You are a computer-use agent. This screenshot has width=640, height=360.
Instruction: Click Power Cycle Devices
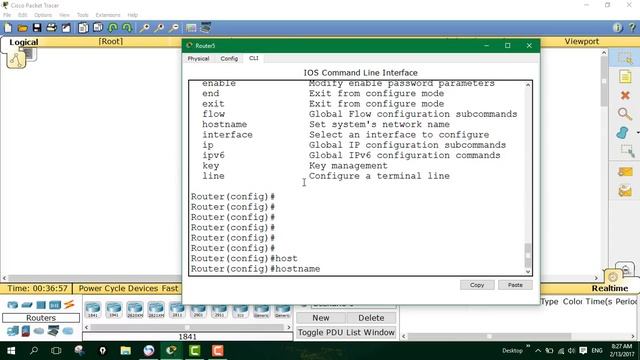118,288
